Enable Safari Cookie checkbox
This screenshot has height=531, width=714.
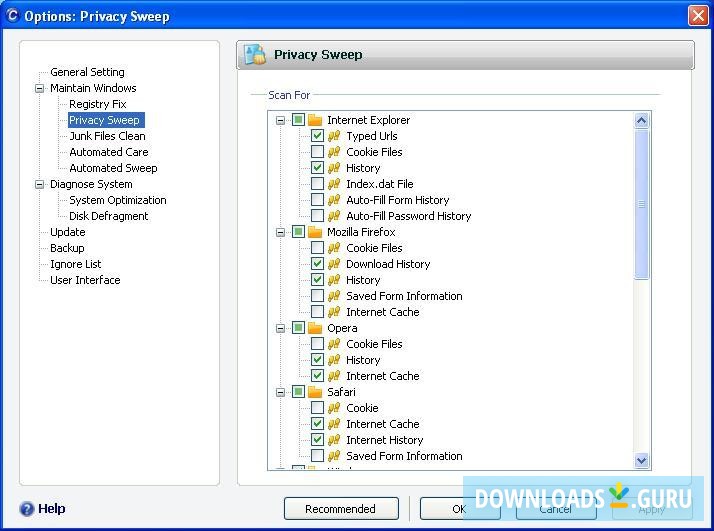pyautogui.click(x=317, y=408)
